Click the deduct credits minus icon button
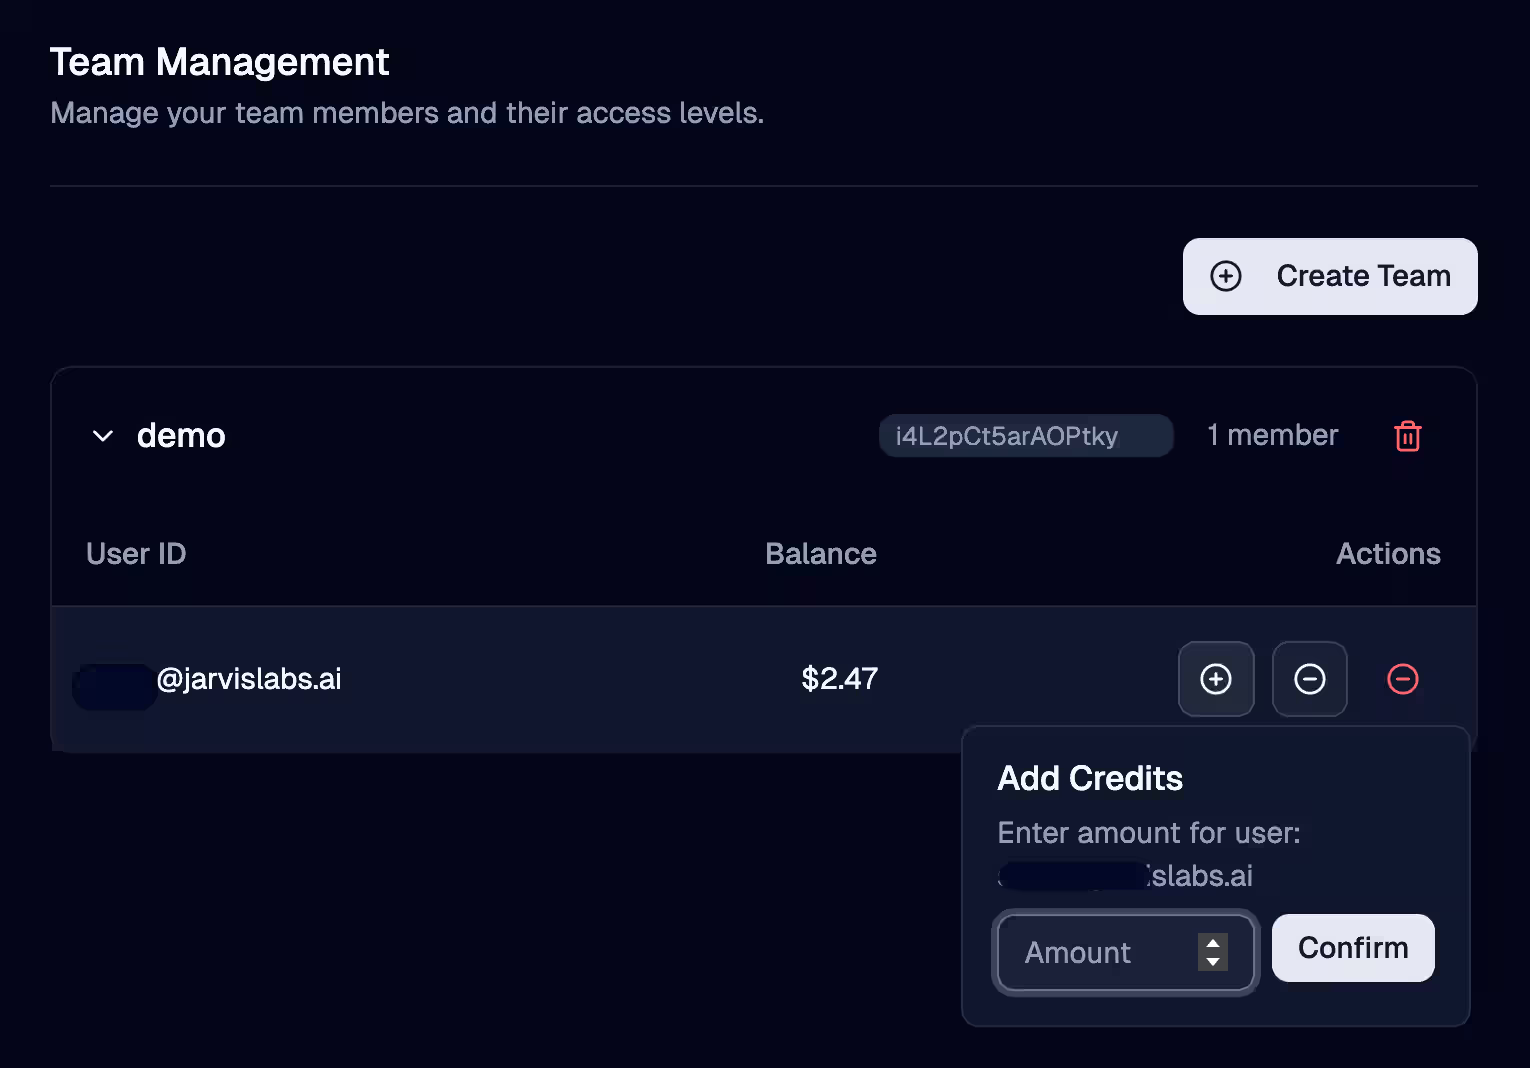Screen dimensions: 1530x1068 pos(1310,679)
